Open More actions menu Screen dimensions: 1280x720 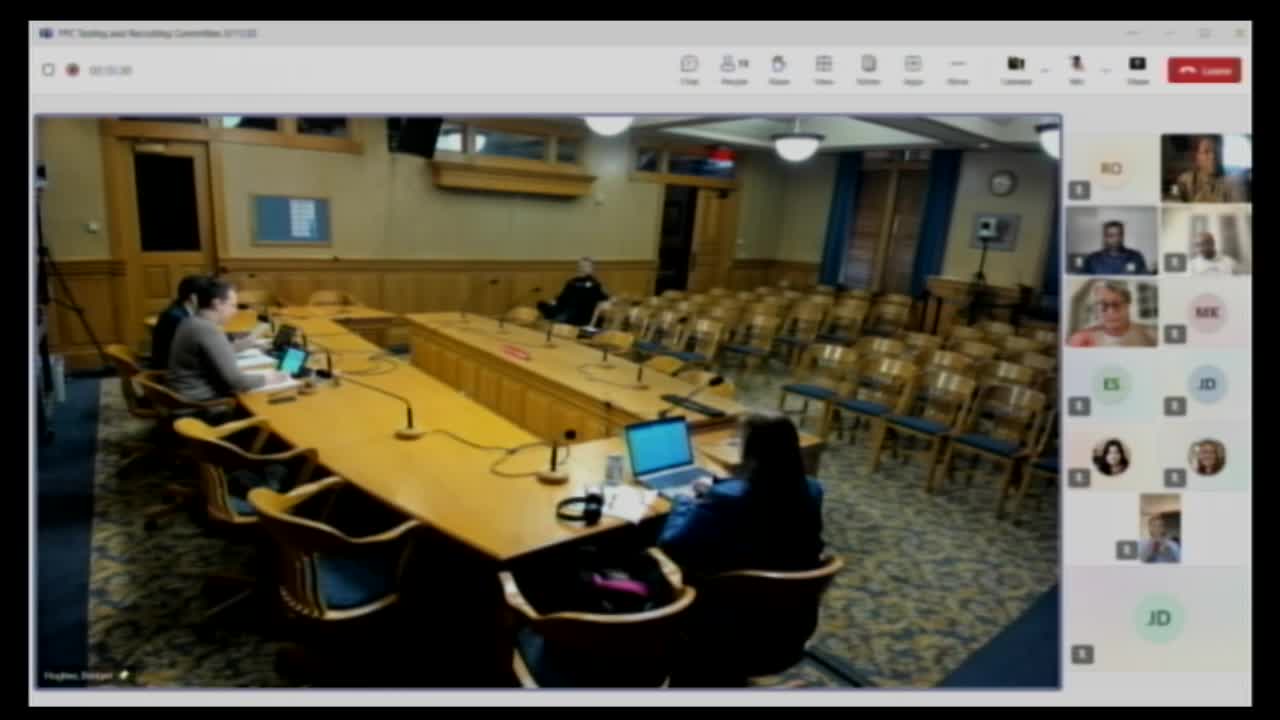[x=958, y=69]
